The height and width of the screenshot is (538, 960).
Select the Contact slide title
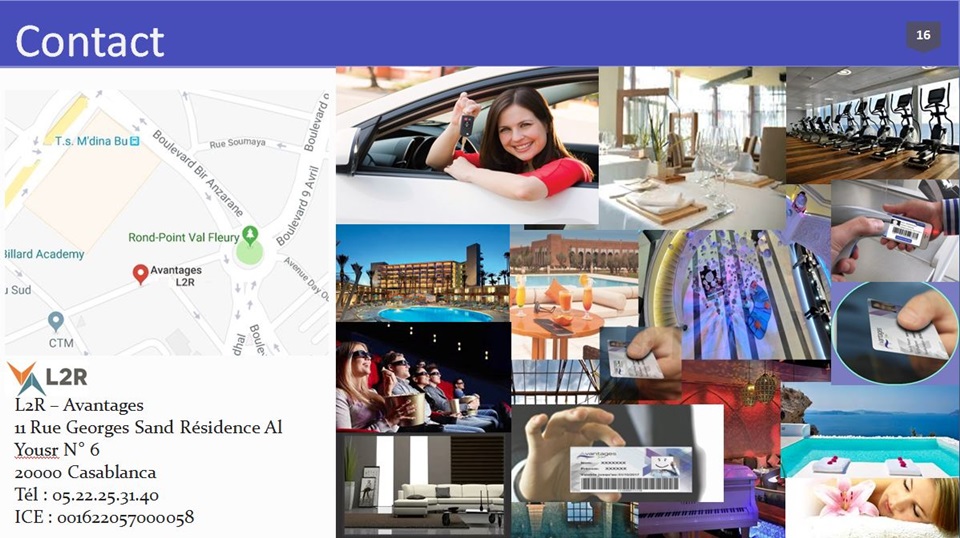click(90, 41)
